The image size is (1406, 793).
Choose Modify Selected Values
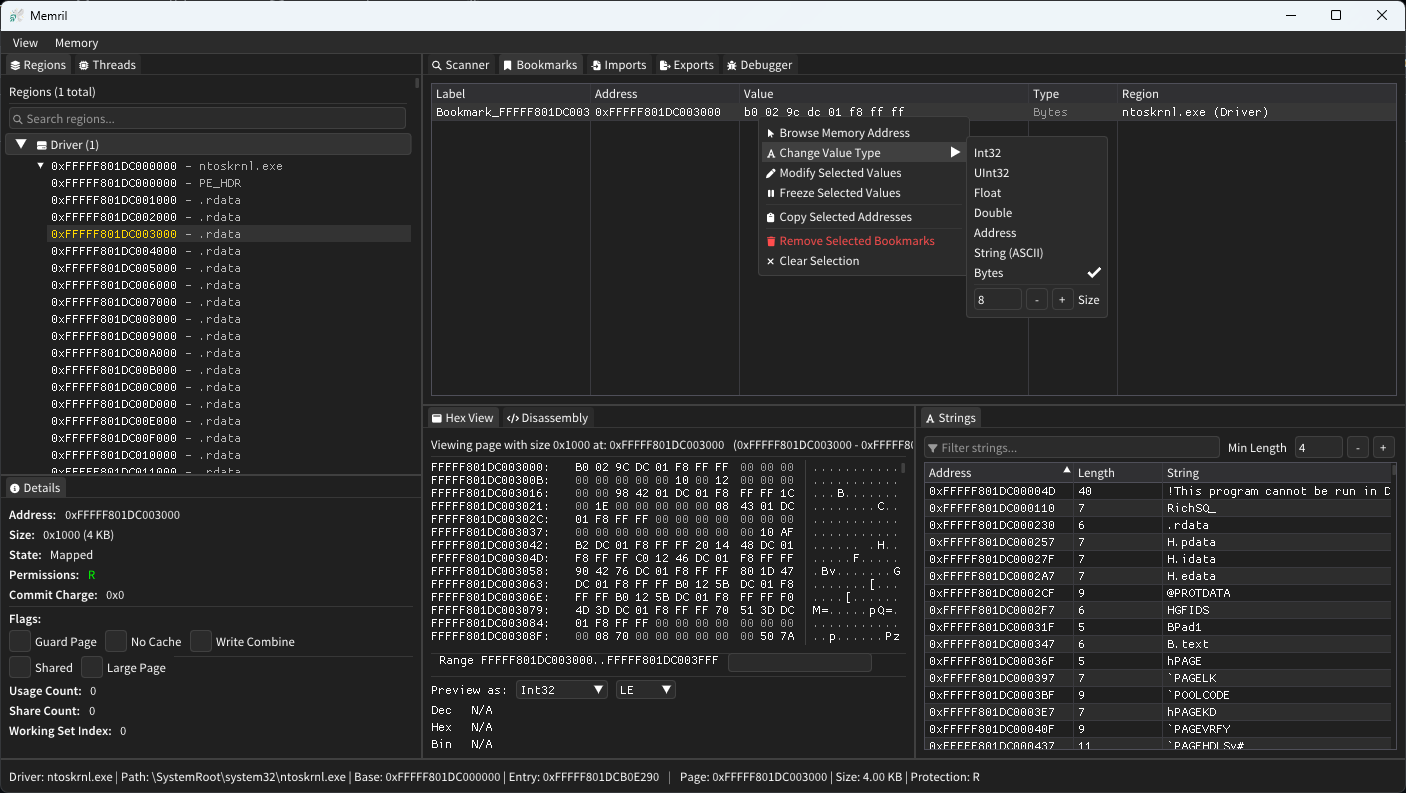863,173
